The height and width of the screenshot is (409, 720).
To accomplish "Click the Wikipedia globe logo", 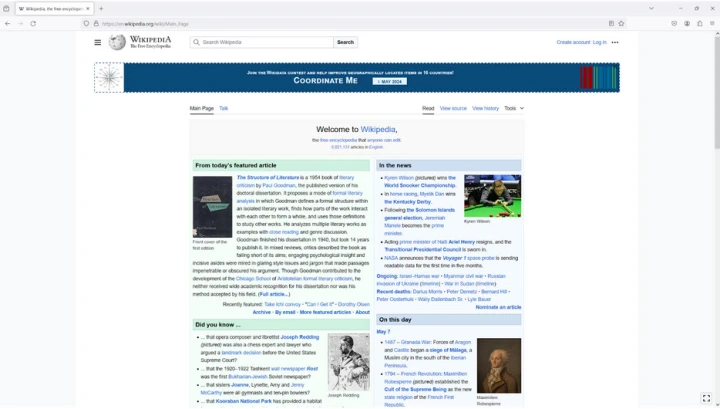I will (117, 42).
